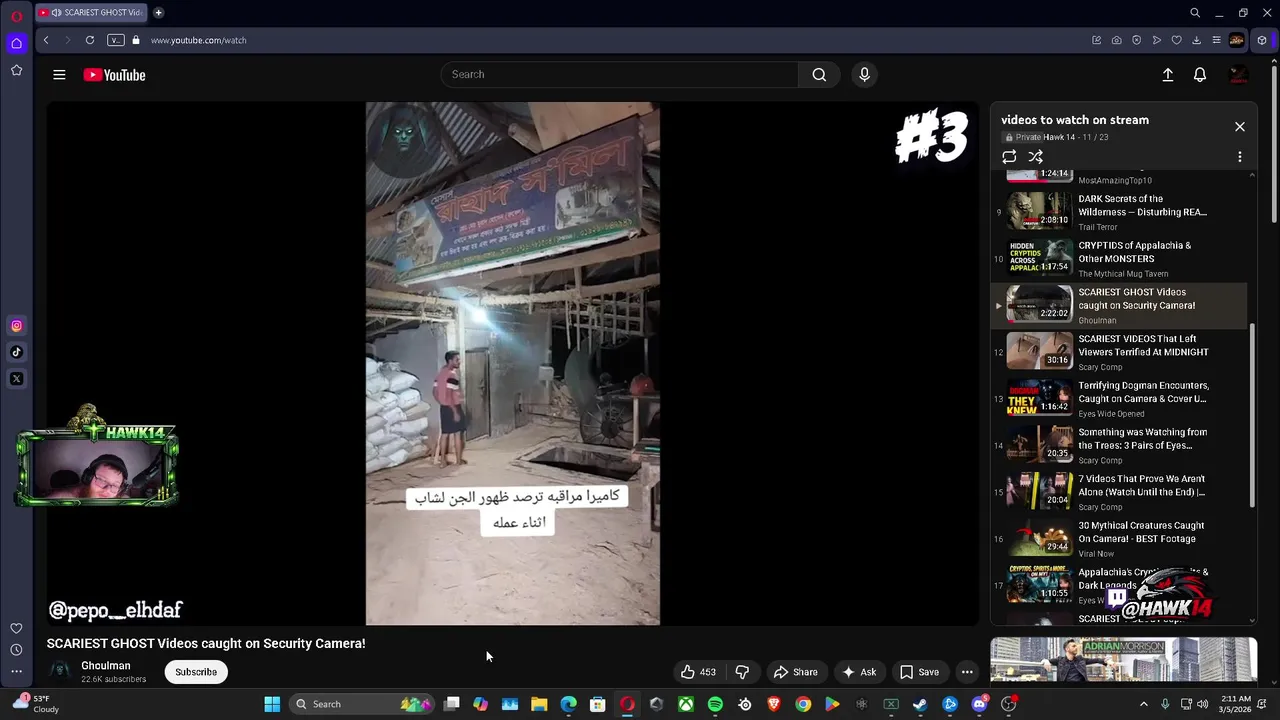
Task: Open the YouTube guide hamburger menu
Action: tap(59, 75)
